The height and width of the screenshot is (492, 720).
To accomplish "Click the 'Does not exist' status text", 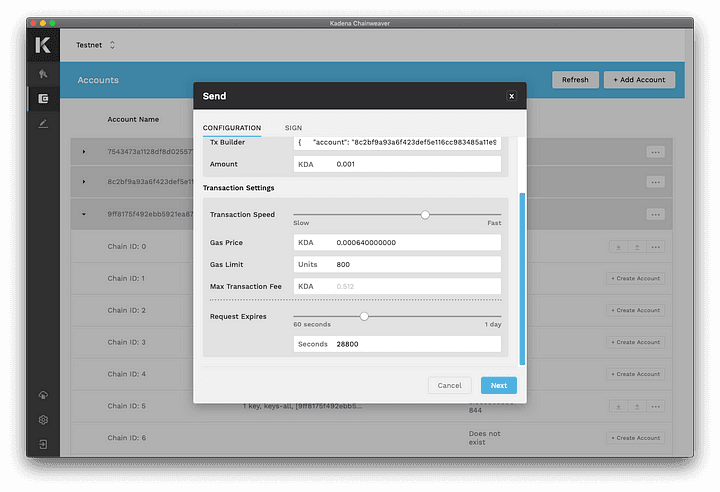I will click(x=484, y=438).
